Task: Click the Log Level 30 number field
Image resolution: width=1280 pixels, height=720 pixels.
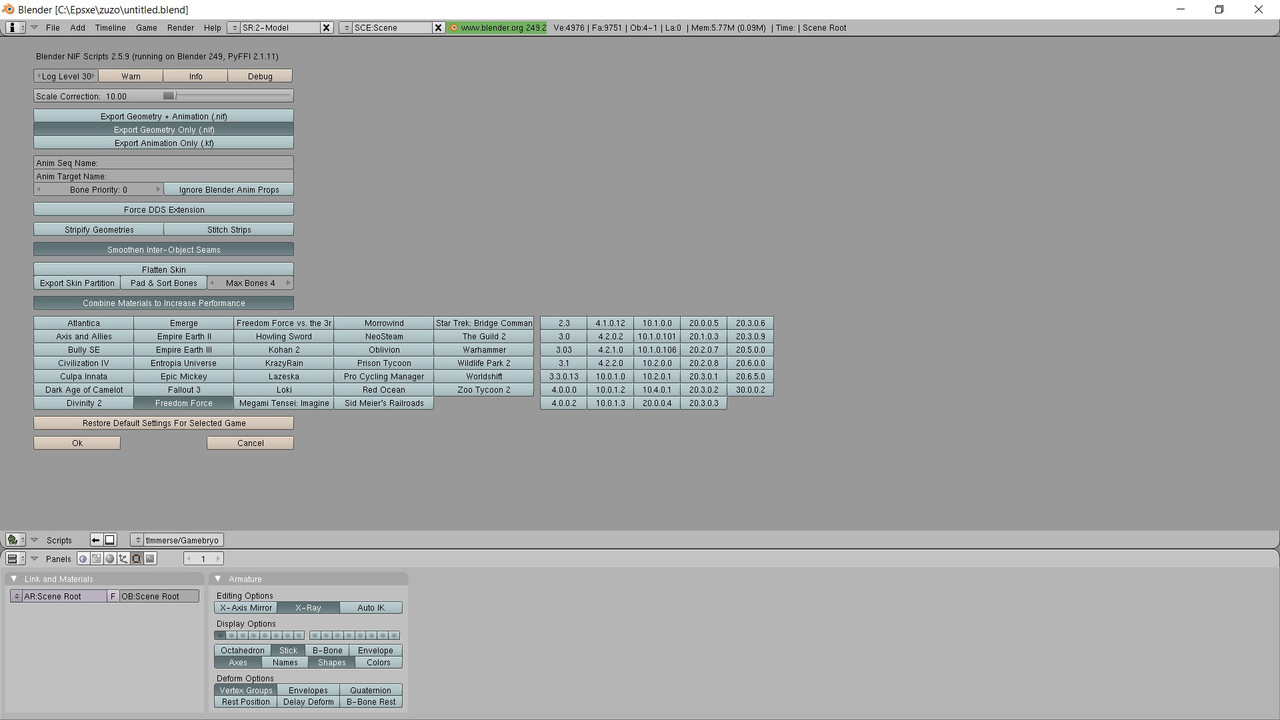Action: pos(66,76)
